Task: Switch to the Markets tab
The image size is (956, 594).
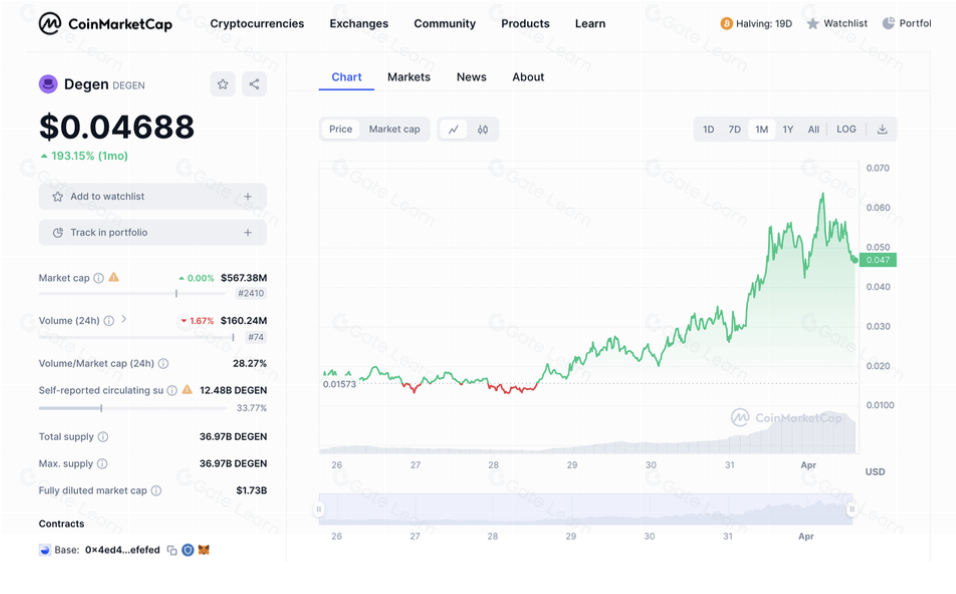Action: tap(408, 77)
